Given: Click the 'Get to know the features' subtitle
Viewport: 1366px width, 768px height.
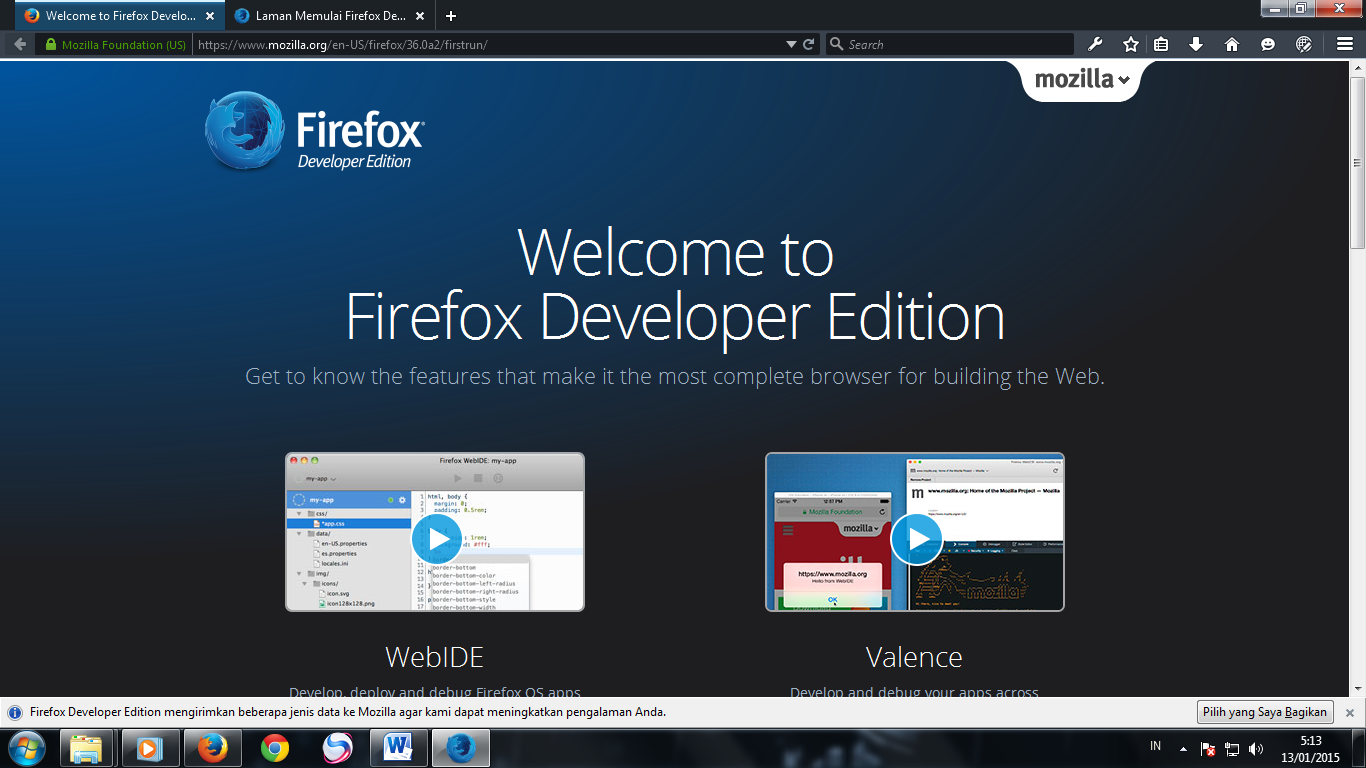Looking at the screenshot, I should click(675, 377).
